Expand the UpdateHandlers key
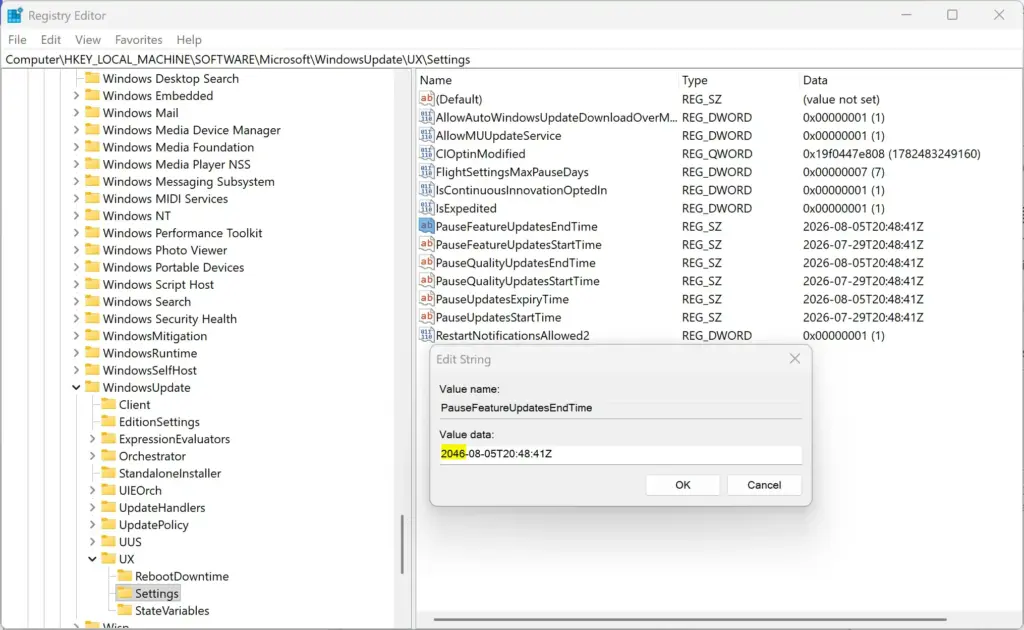The height and width of the screenshot is (630, 1024). pos(92,507)
